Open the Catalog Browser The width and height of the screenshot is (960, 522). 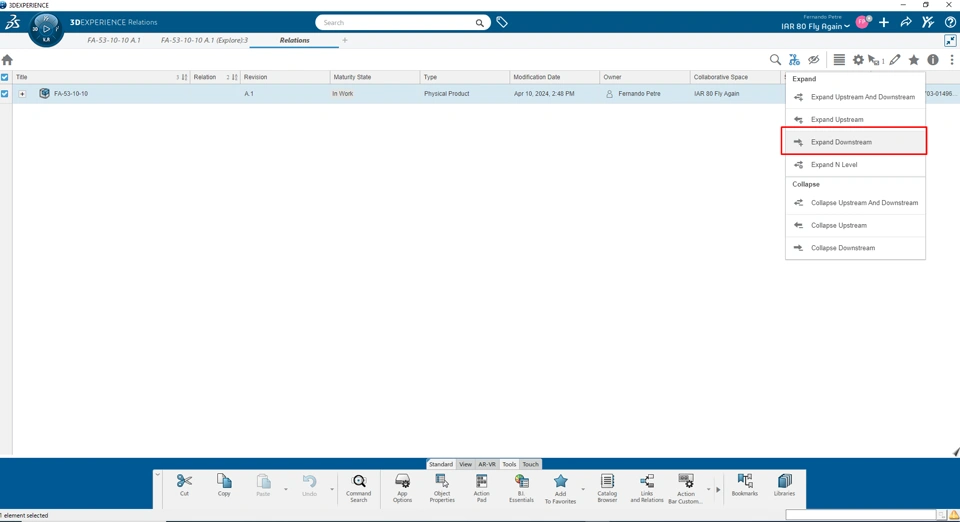(x=607, y=488)
